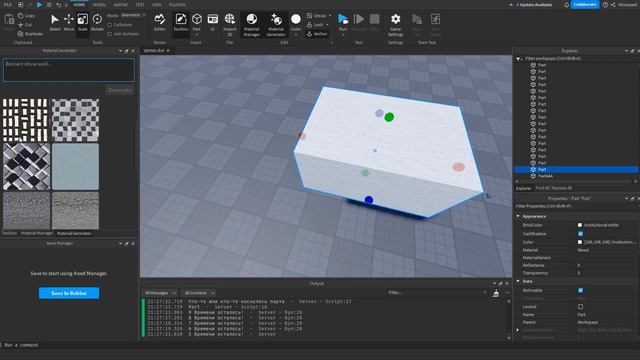Clear output with the broom icon

tap(496, 293)
